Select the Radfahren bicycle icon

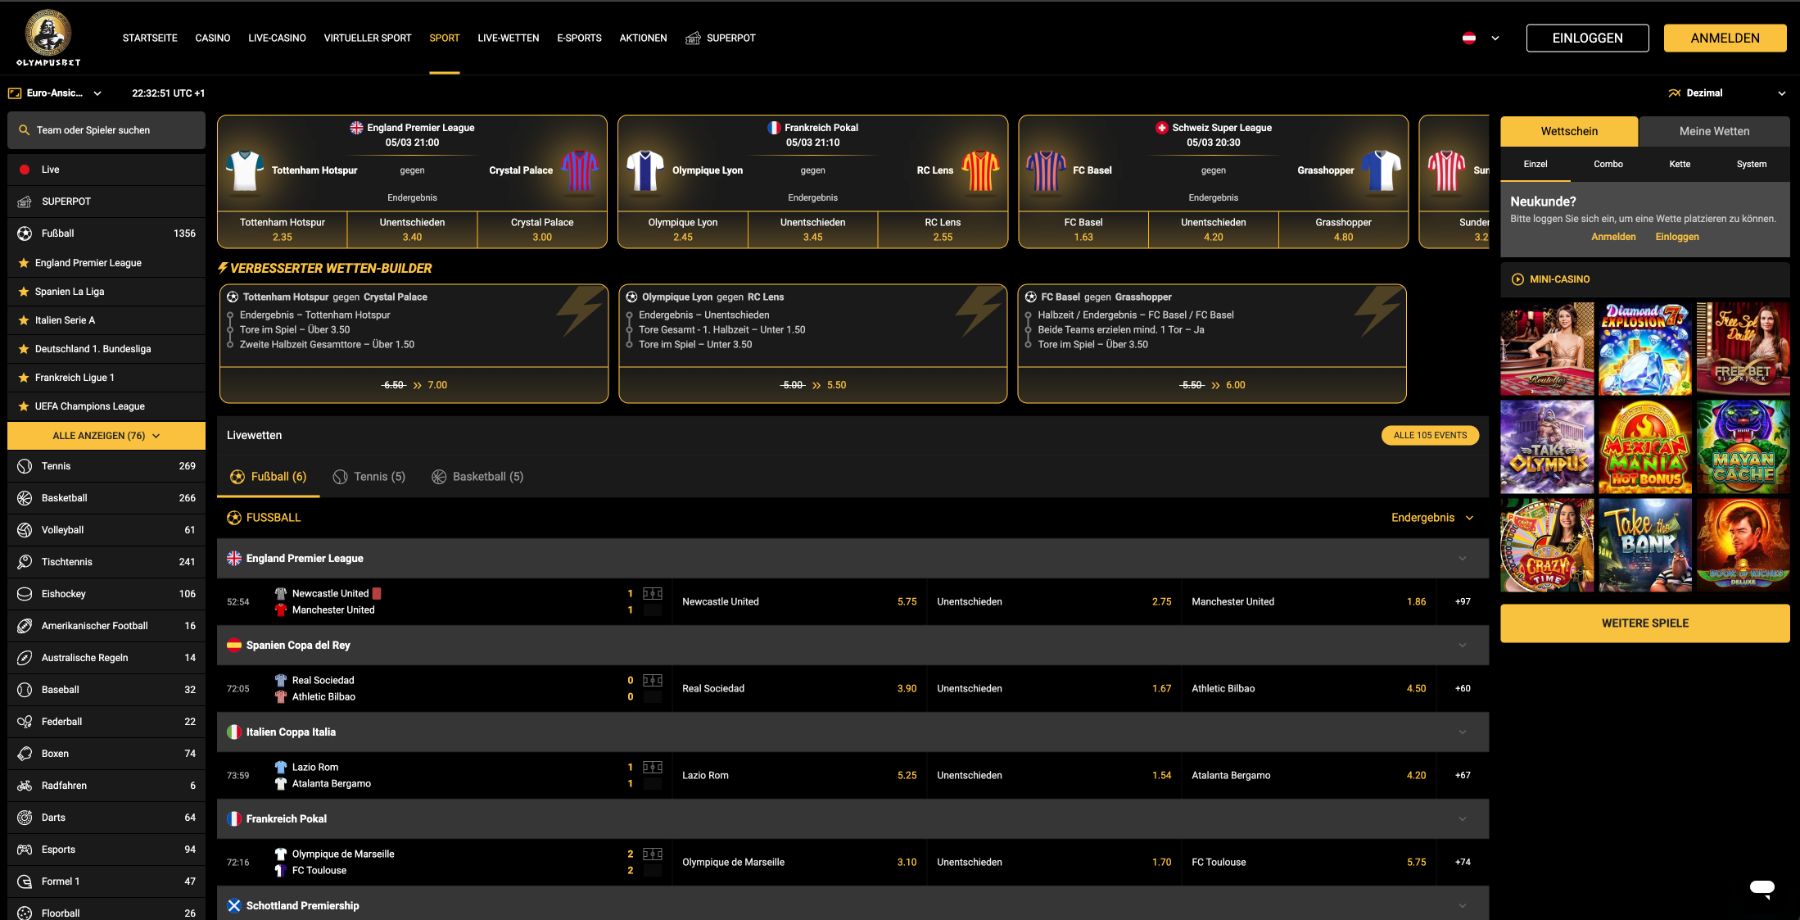25,786
